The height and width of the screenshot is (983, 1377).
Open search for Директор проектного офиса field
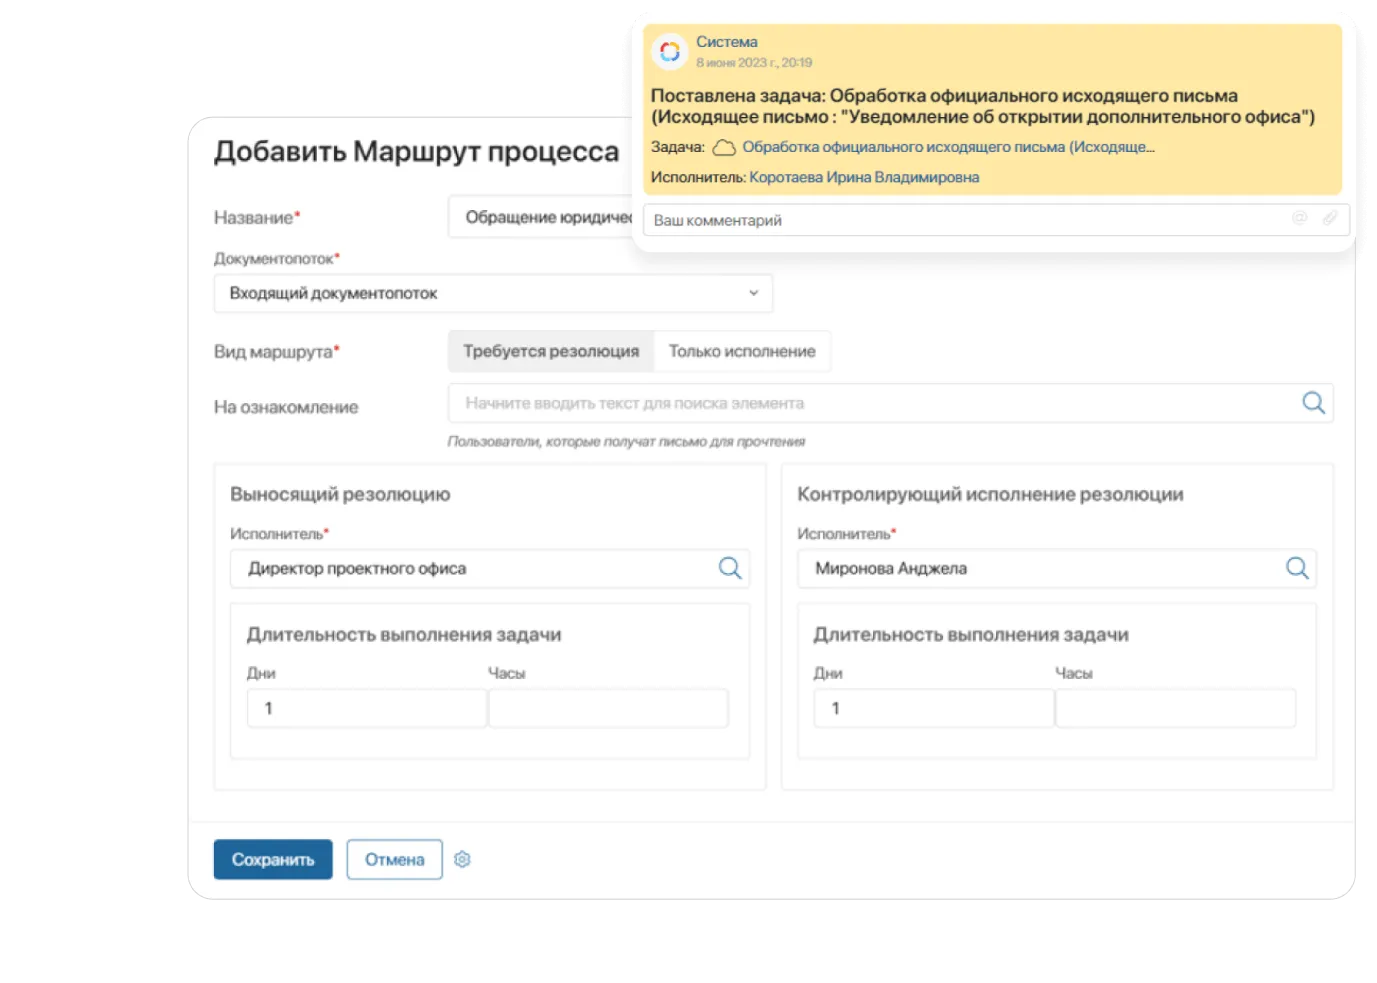click(x=730, y=568)
